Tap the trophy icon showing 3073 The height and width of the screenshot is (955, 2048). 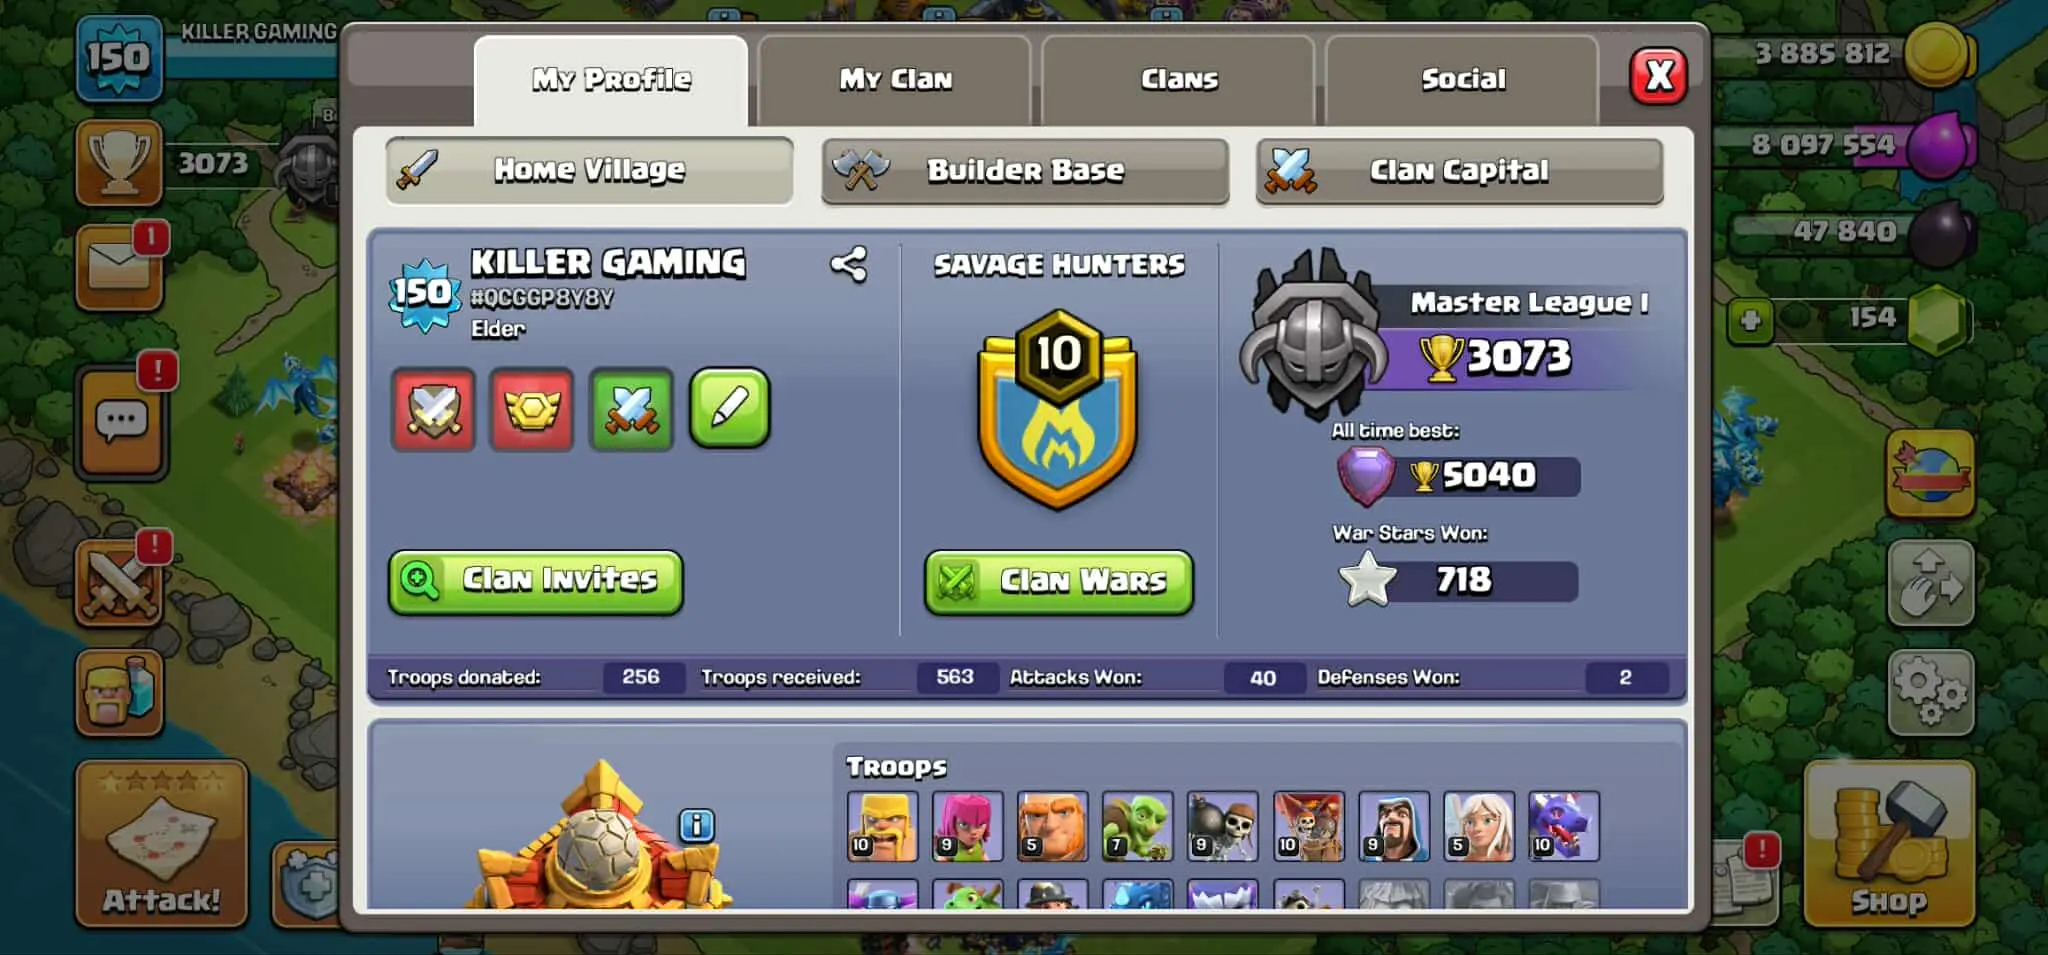click(119, 162)
